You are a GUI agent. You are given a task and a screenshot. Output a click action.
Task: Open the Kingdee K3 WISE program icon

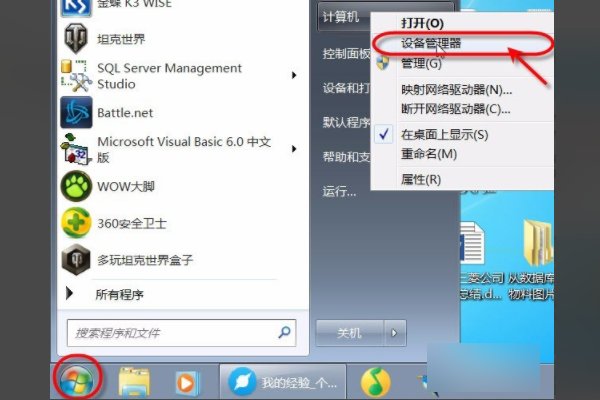point(76,7)
